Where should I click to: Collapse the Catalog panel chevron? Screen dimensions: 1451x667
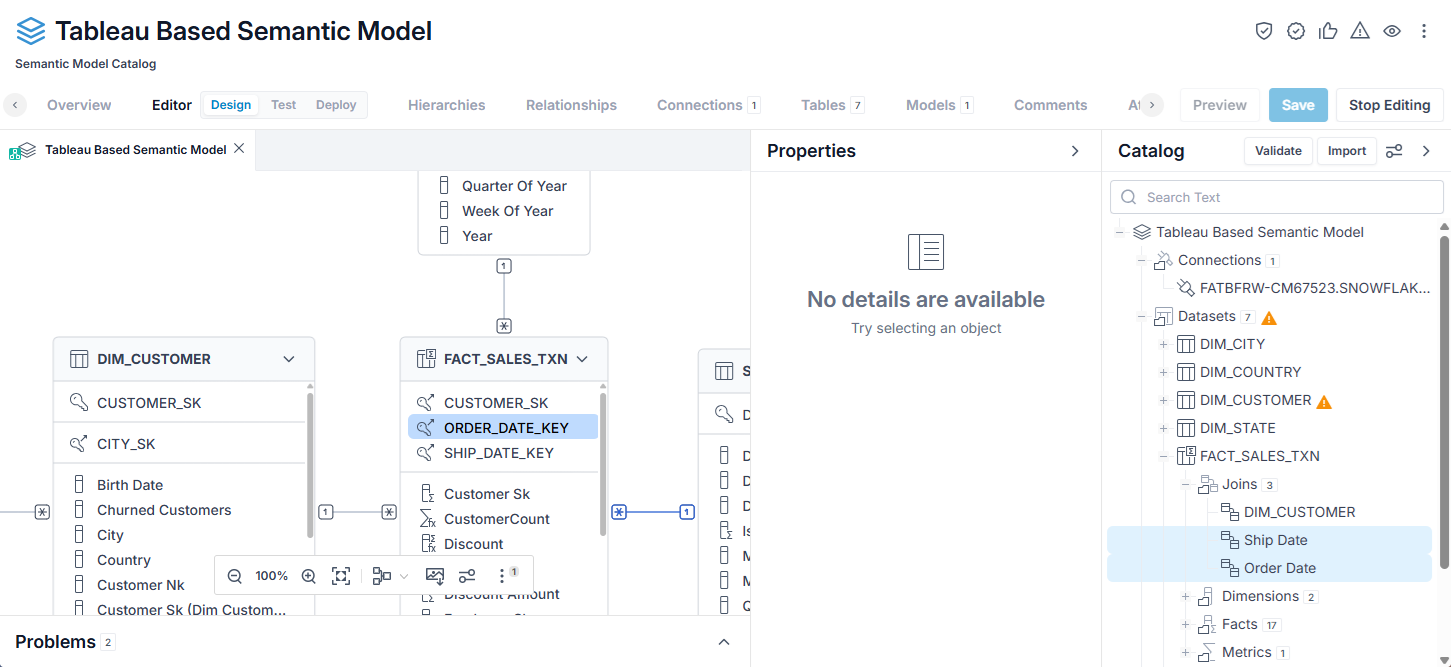1426,151
